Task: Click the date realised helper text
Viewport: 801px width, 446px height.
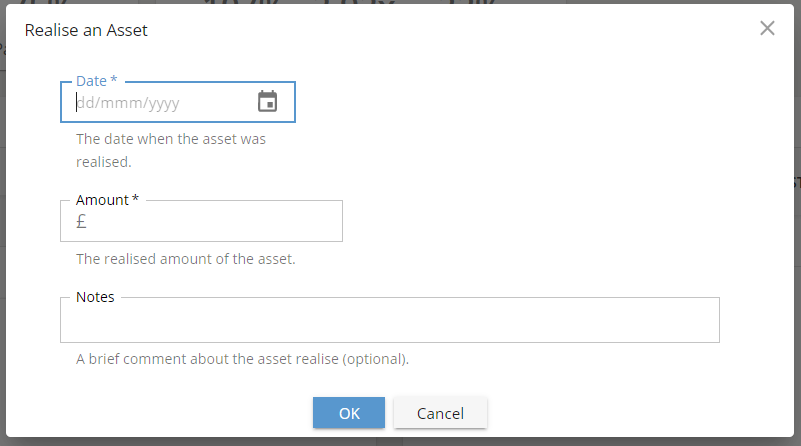Action: tap(171, 150)
